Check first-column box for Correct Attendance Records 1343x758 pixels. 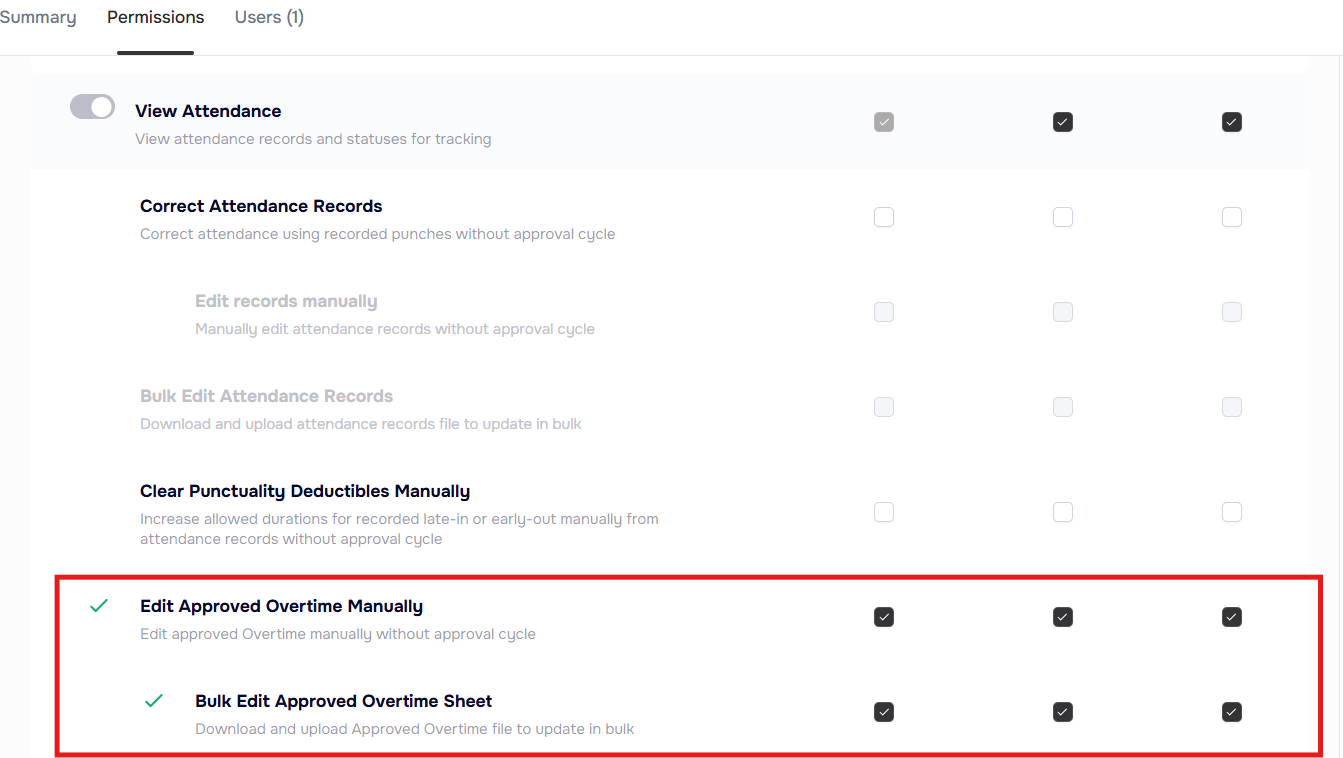[x=884, y=217]
